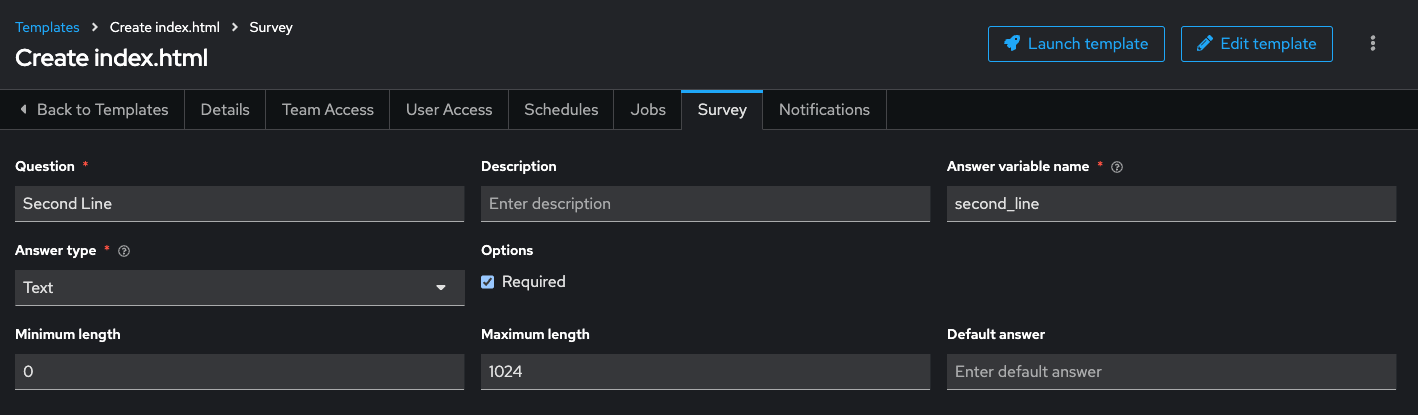
Task: Launch the template with rocket button
Action: [1076, 44]
